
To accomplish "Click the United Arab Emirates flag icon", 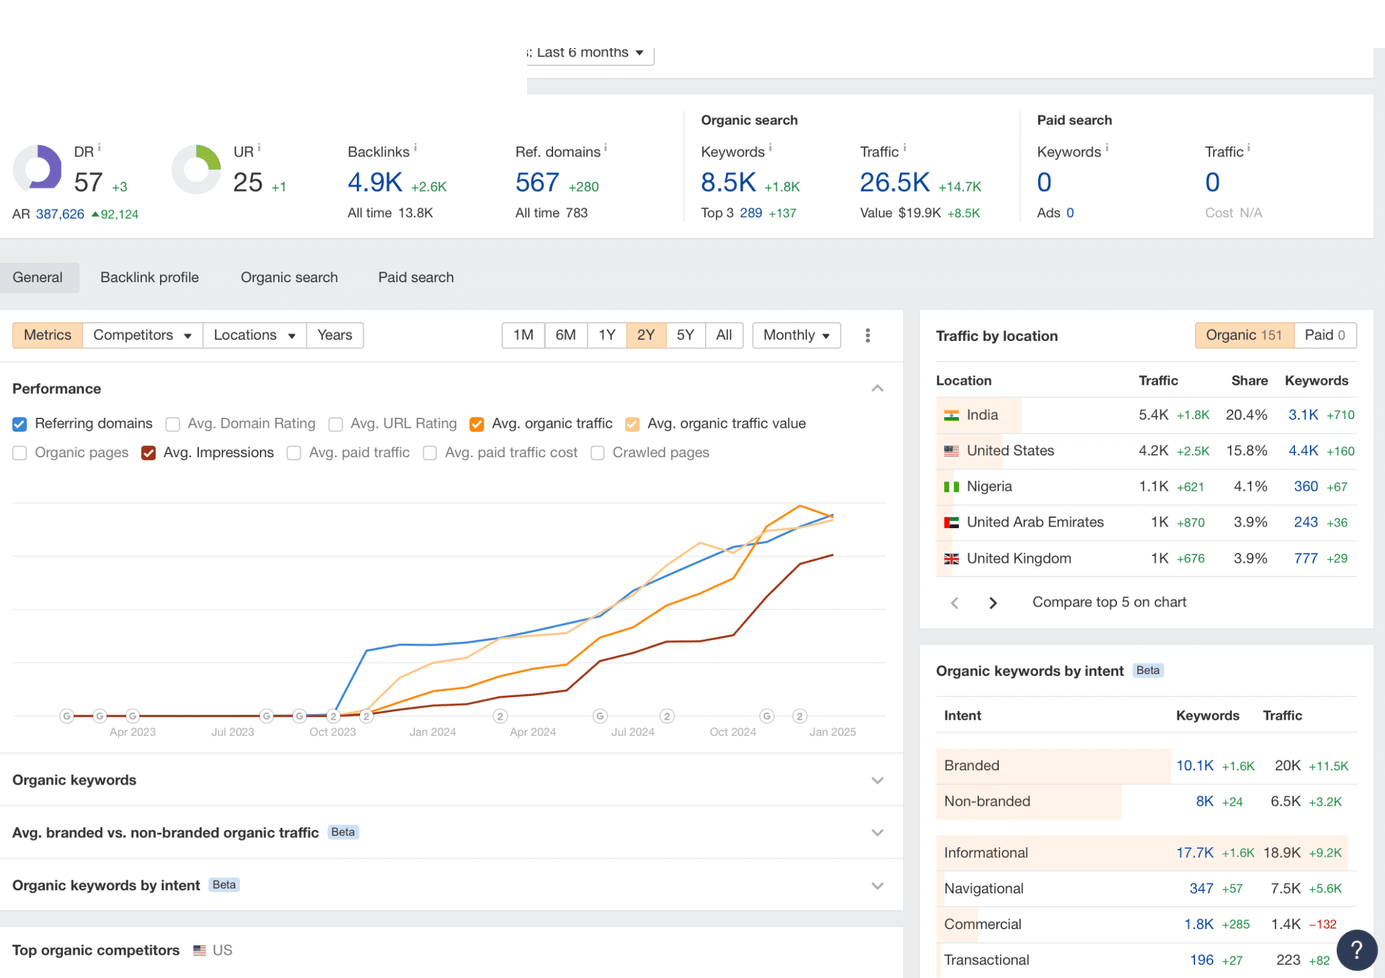I will 951,523.
